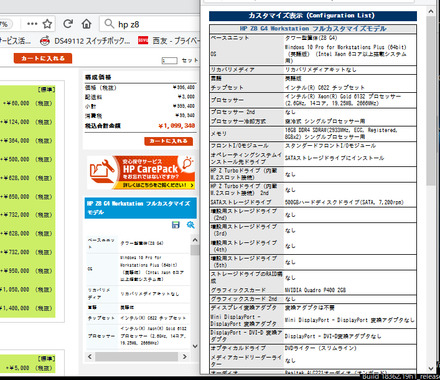
Task: Click the save floppy-disk icon under blue header
Action: click(176, 225)
